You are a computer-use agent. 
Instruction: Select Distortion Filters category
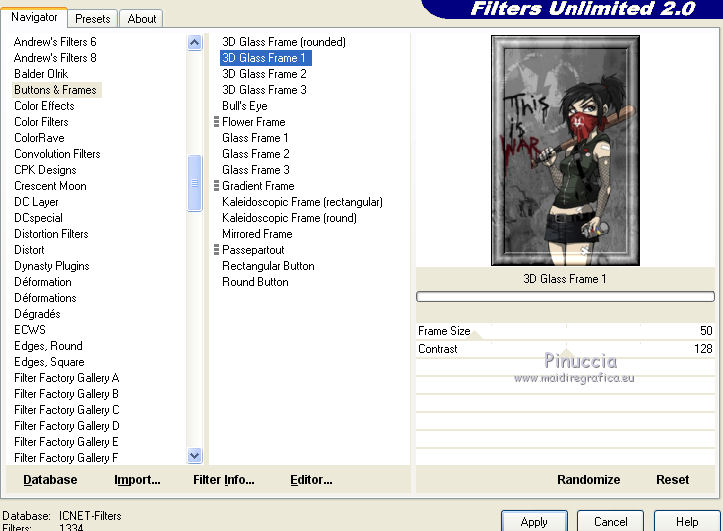[x=51, y=234]
